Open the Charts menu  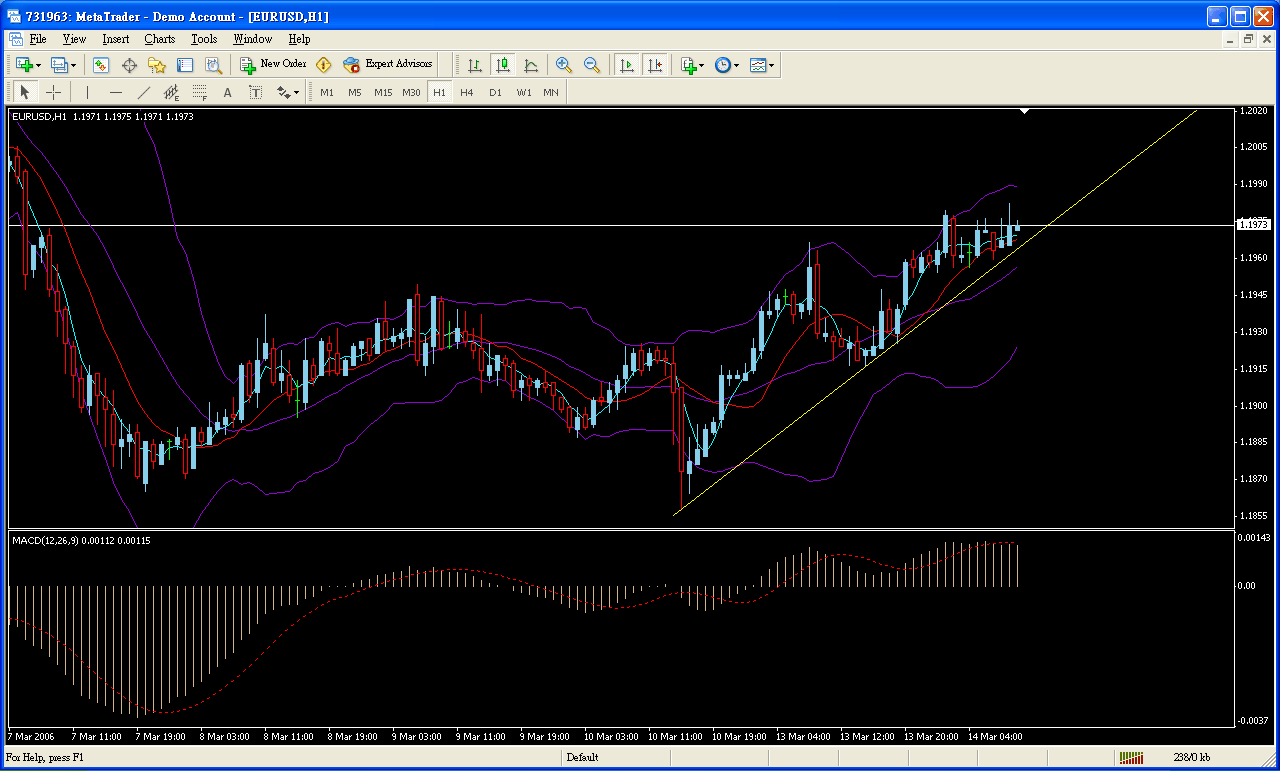159,39
